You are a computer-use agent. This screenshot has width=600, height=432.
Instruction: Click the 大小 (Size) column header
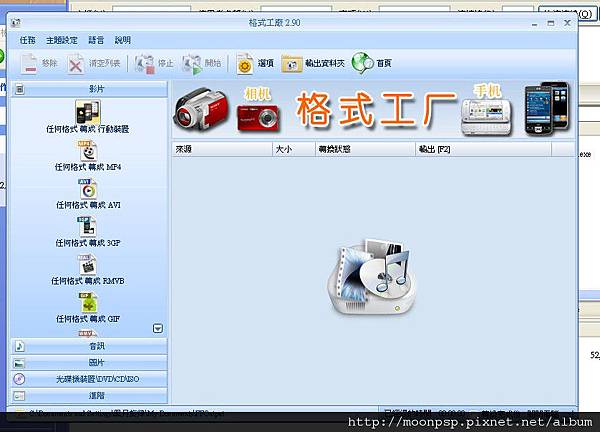[294, 149]
